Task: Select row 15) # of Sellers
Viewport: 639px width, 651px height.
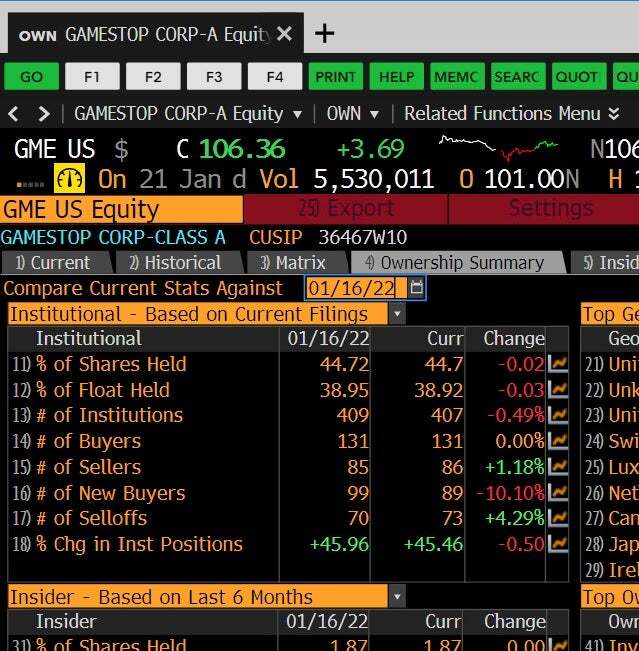Action: [x=288, y=467]
